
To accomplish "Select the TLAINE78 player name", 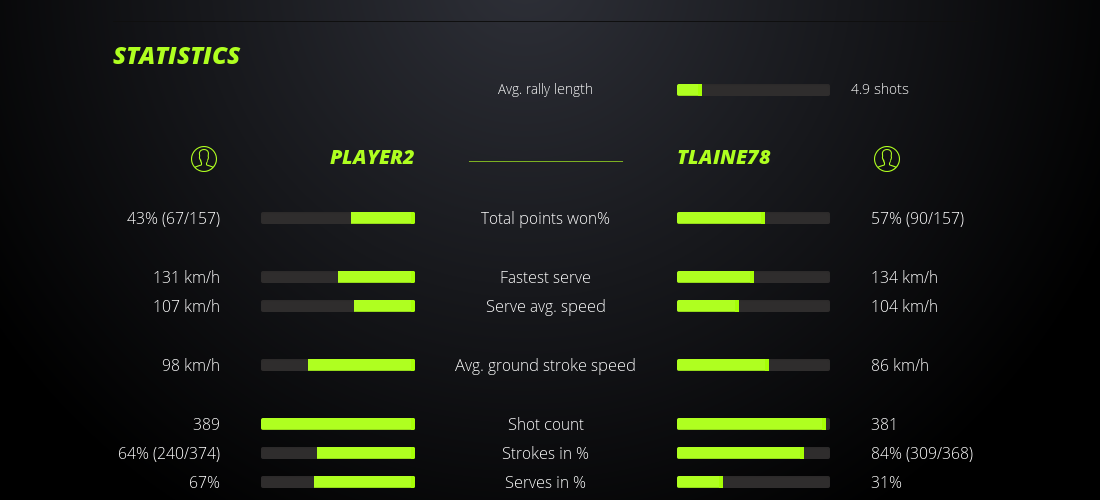I will (723, 157).
